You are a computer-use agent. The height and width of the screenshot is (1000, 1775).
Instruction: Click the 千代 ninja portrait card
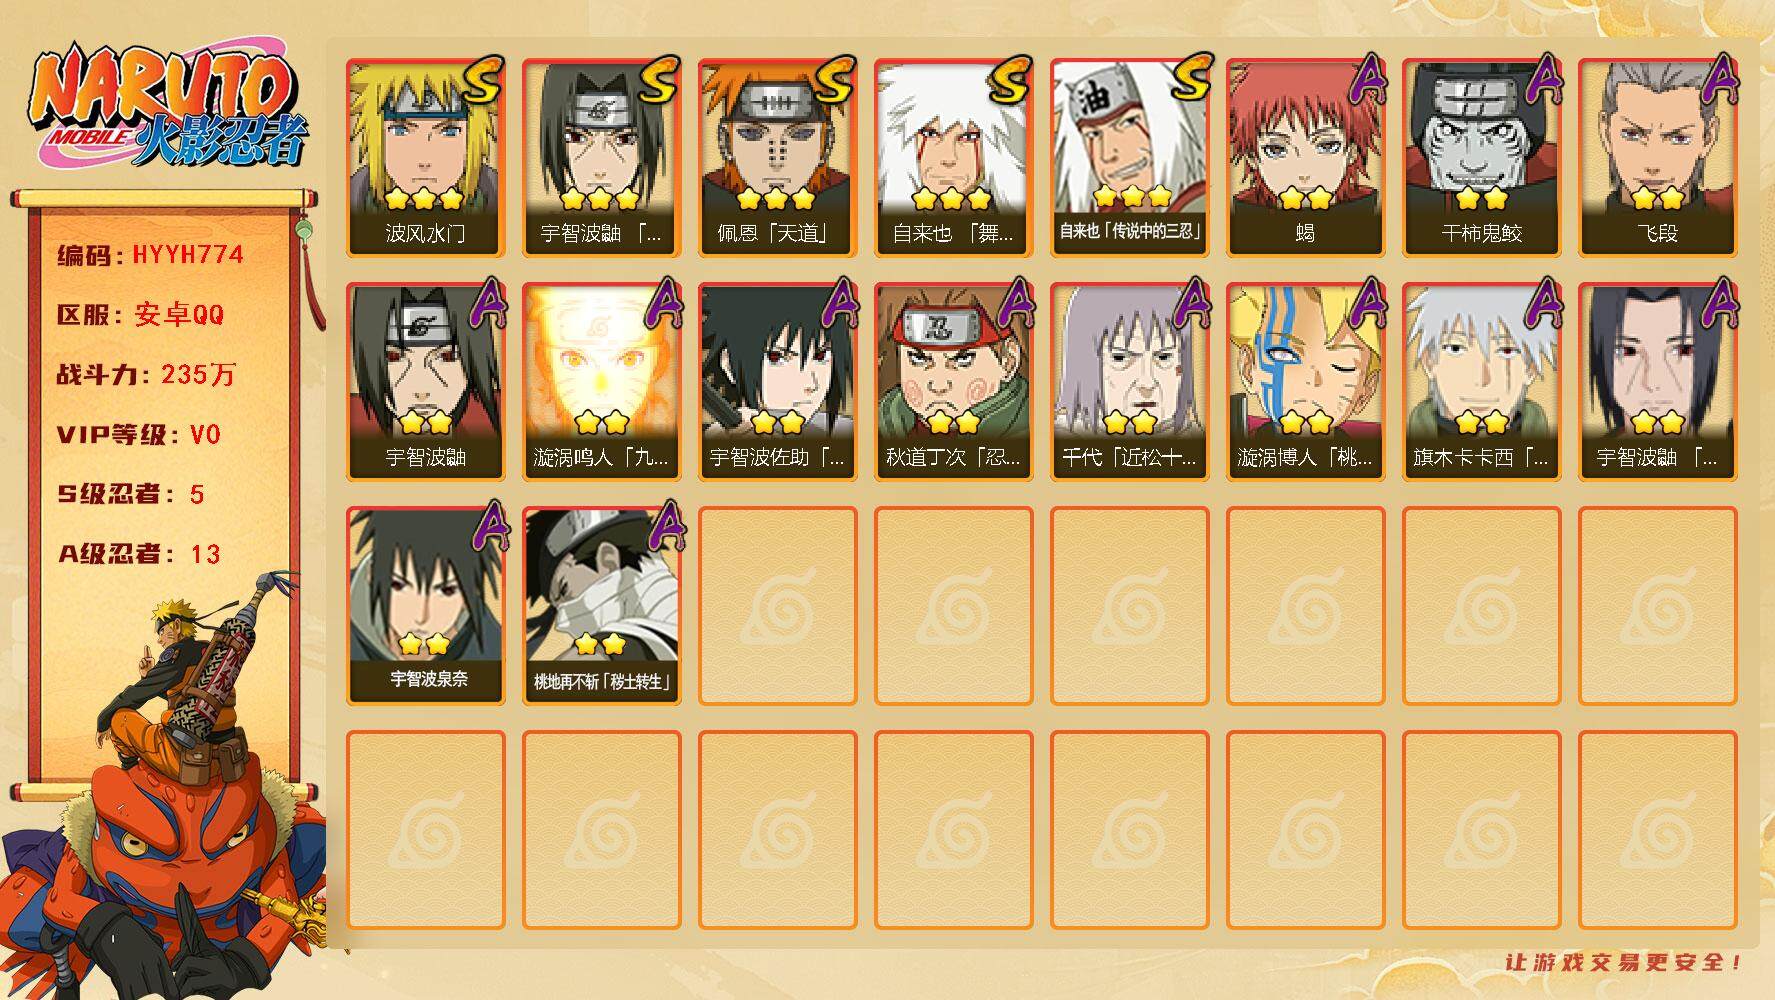1130,382
